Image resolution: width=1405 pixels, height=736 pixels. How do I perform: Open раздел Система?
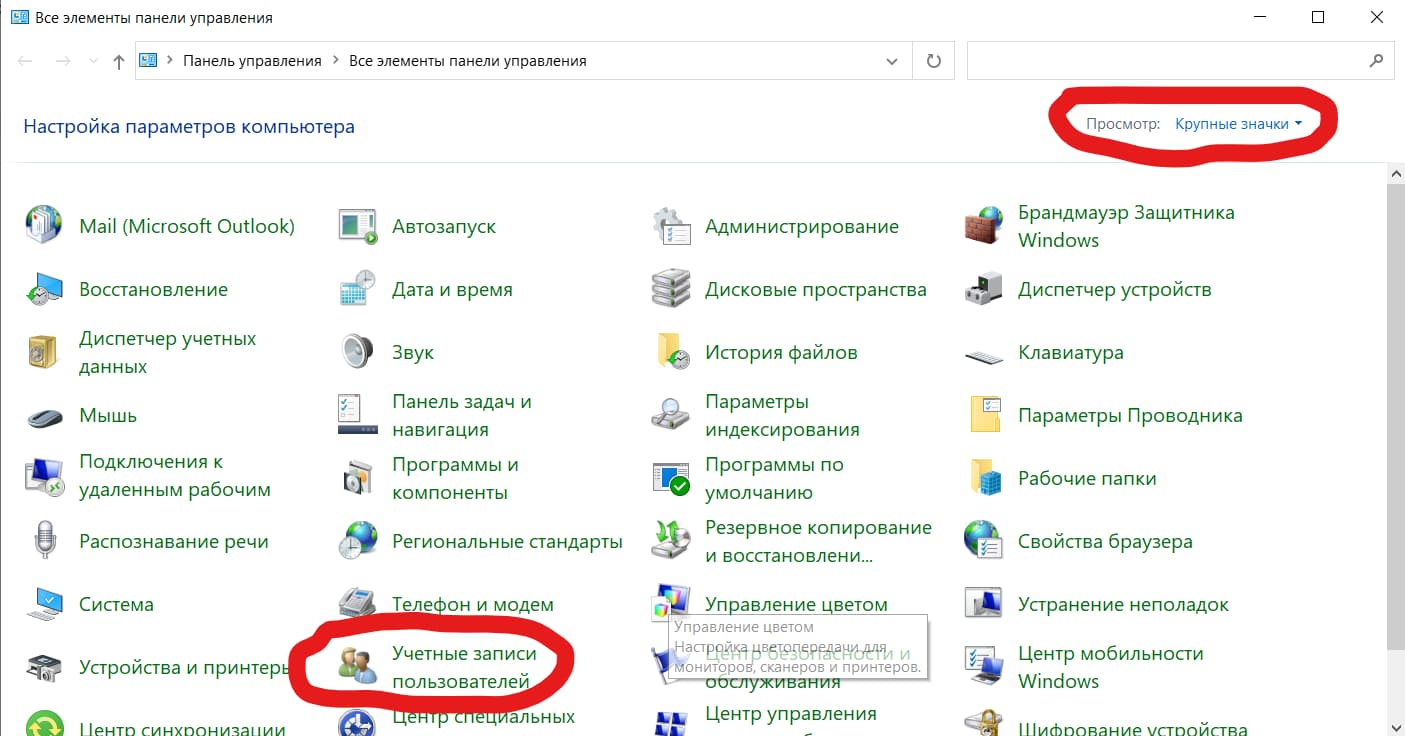116,603
